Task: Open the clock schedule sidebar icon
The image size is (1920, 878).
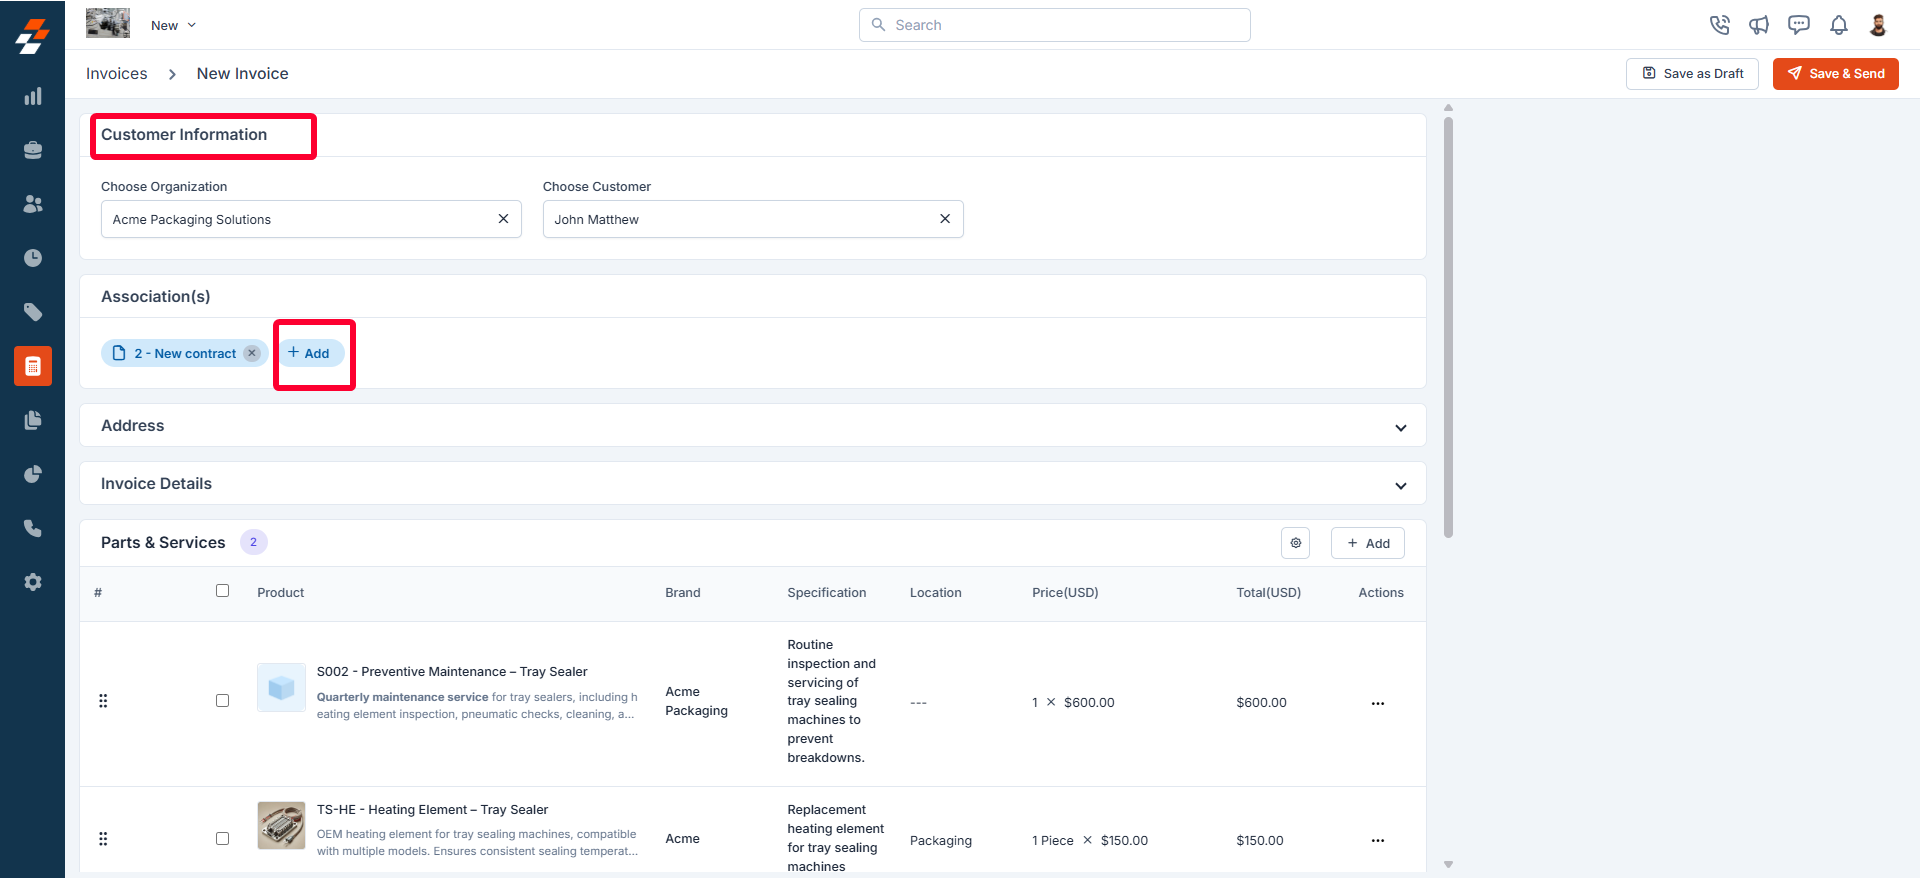Action: (33, 258)
